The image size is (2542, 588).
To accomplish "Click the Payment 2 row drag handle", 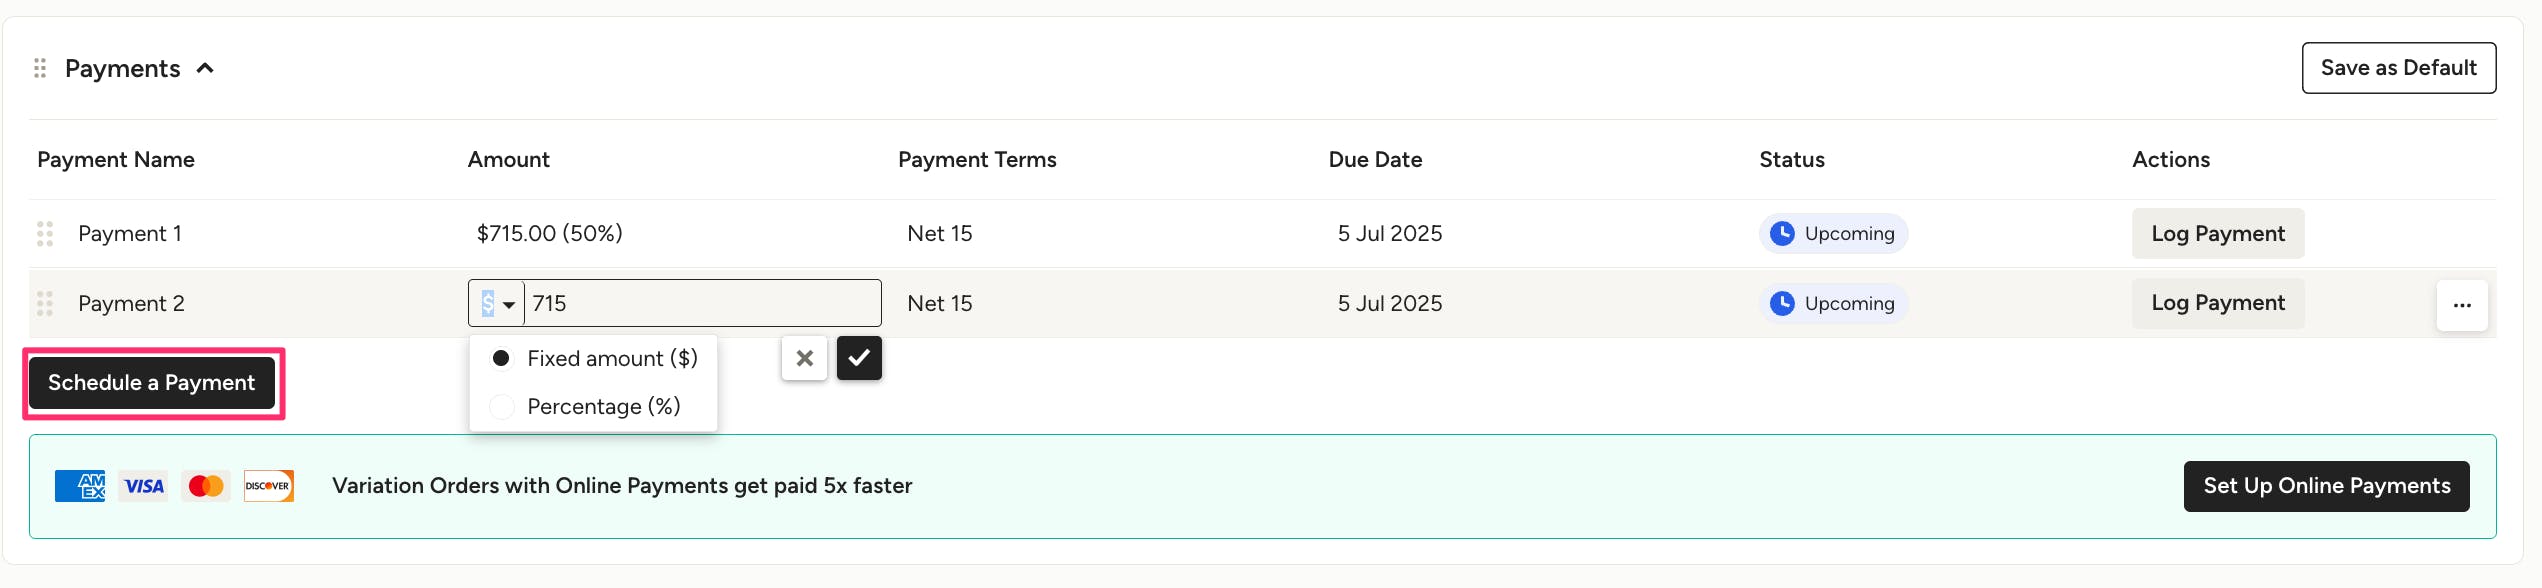I will [x=45, y=304].
